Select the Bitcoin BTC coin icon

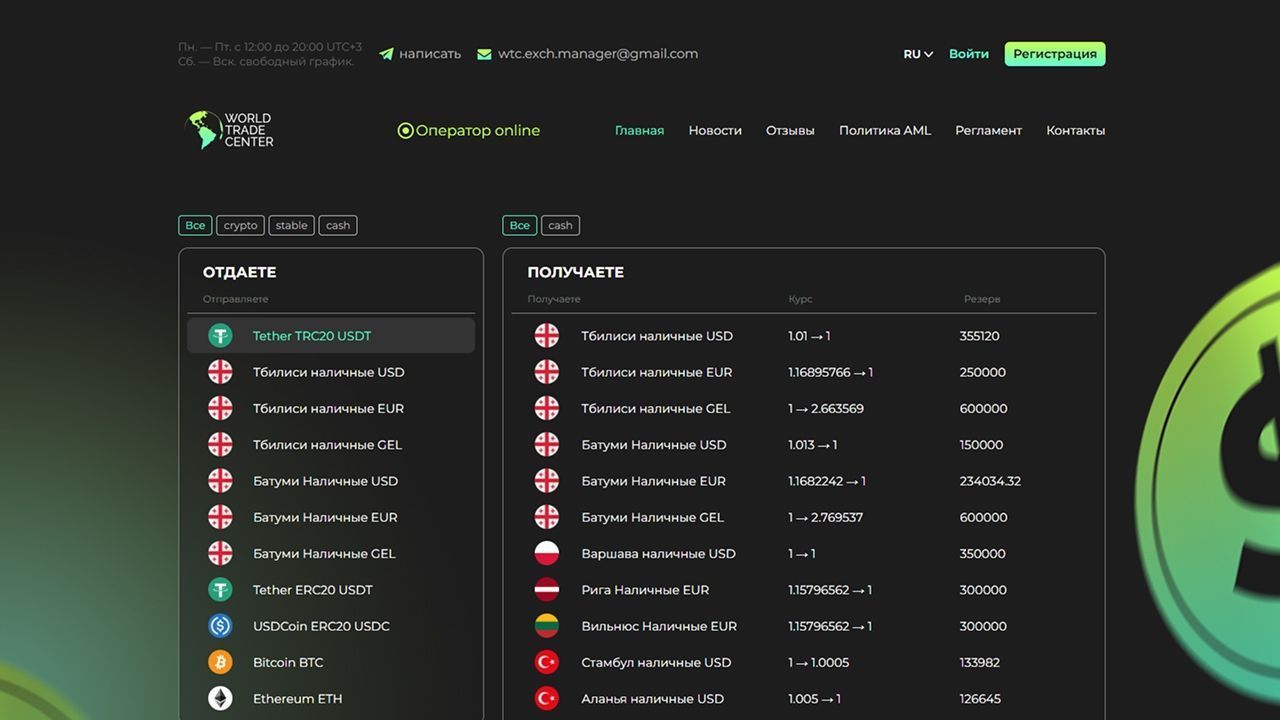tap(220, 662)
